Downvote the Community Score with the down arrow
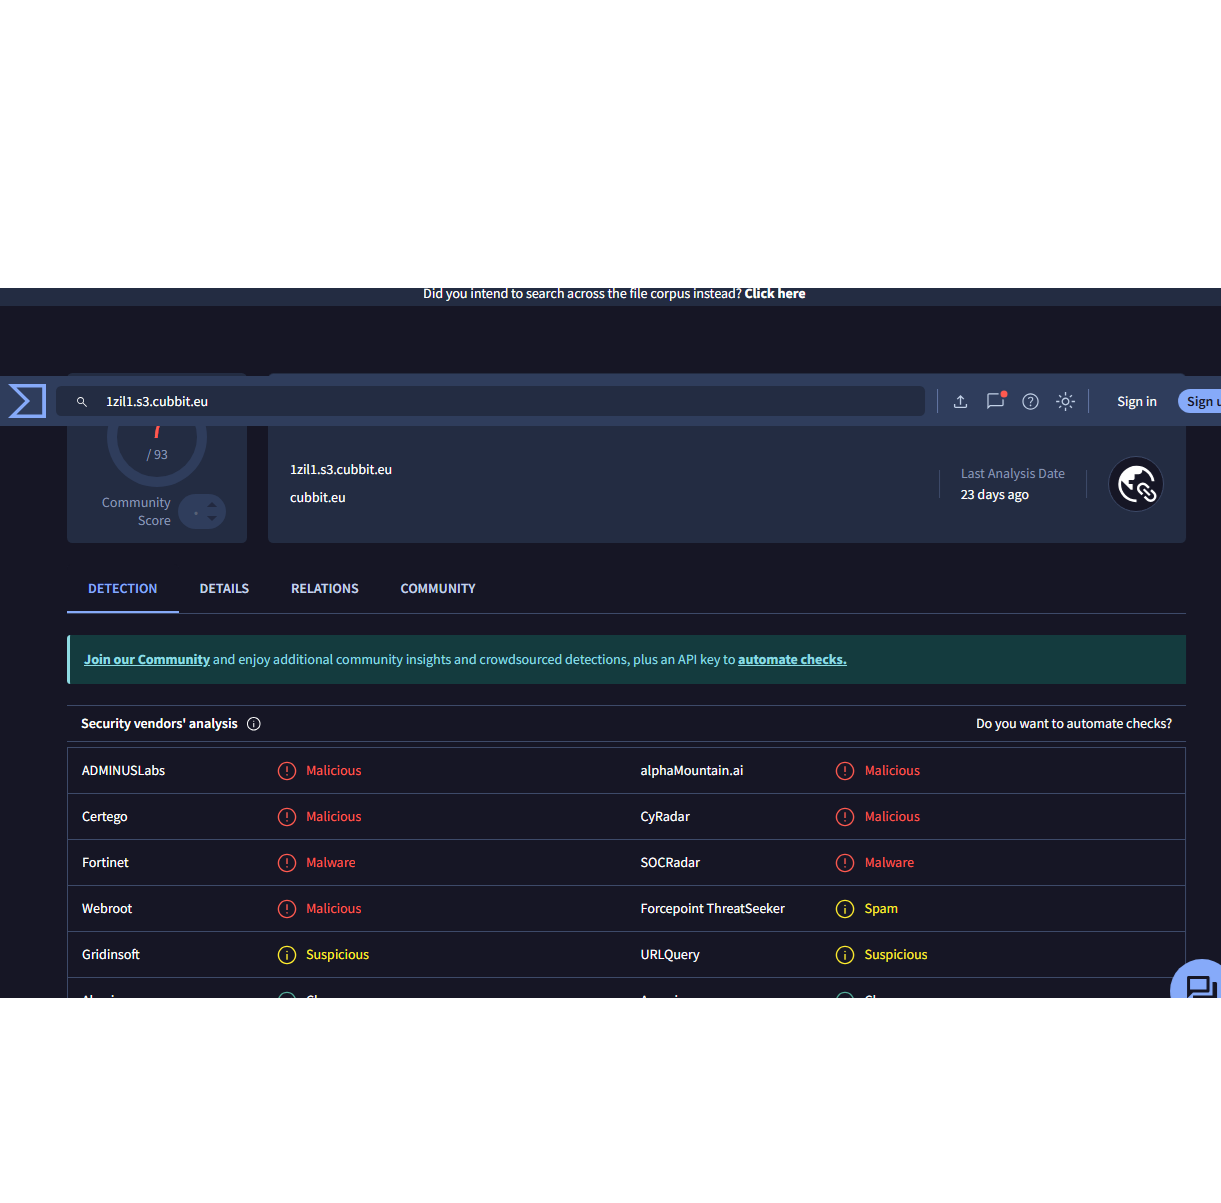Image resolution: width=1221 pixels, height=1203 pixels. (x=212, y=518)
